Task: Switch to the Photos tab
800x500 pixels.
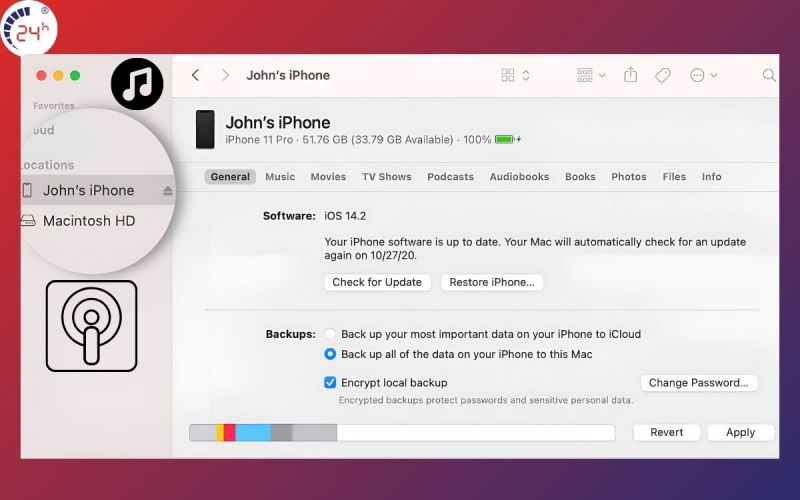Action: (x=629, y=177)
